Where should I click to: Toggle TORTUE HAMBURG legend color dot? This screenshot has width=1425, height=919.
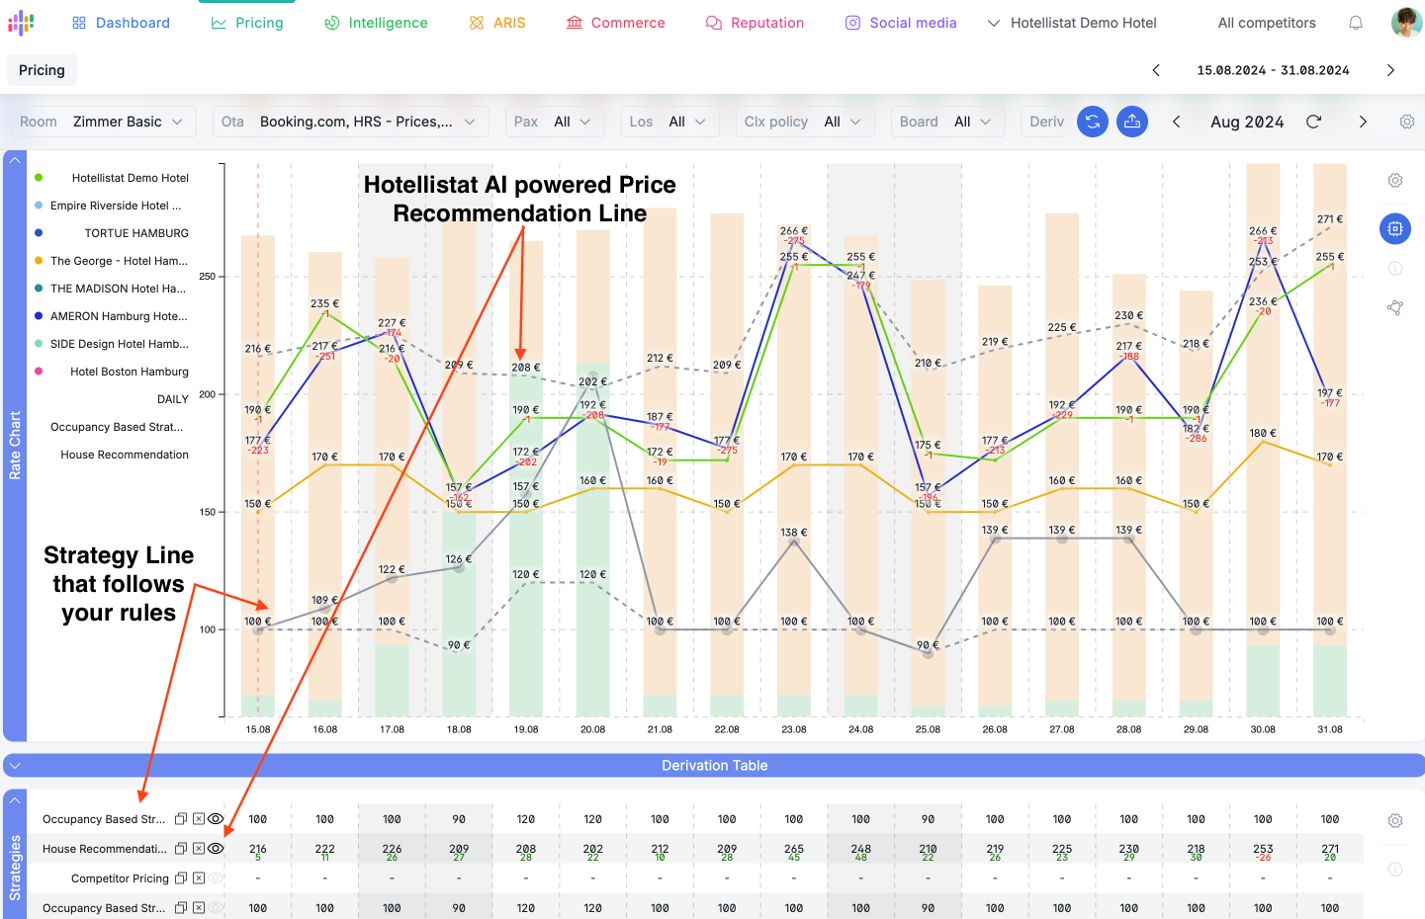click(39, 233)
